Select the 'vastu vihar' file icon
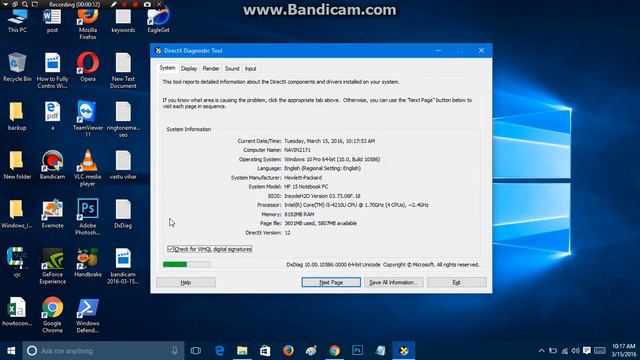Image resolution: width=640 pixels, height=360 pixels. point(123,165)
